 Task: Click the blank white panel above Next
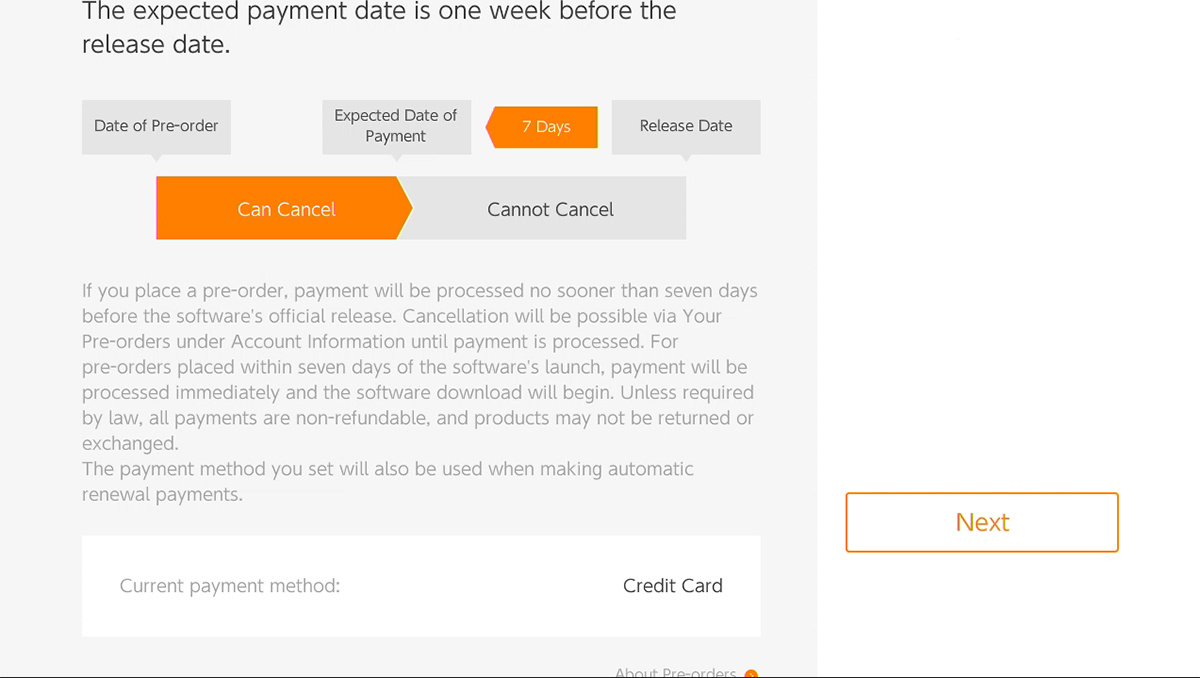(x=1008, y=240)
